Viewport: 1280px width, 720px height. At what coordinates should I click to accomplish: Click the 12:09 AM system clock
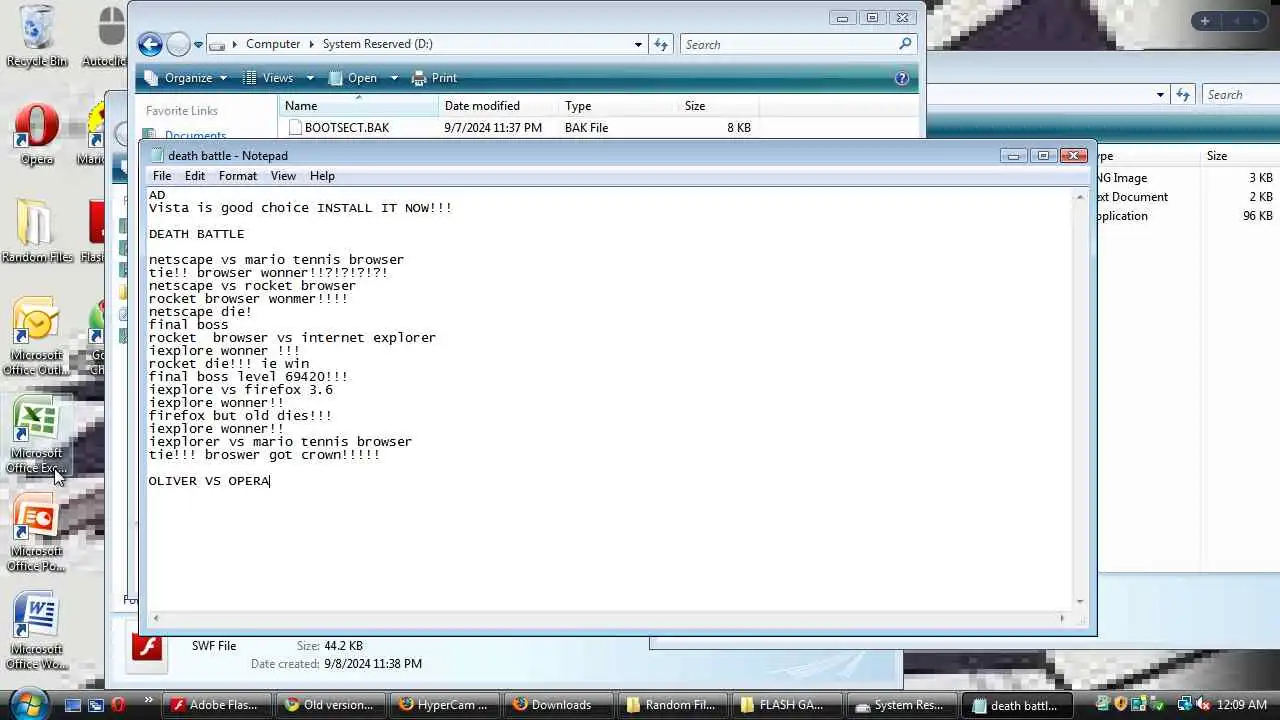(x=1243, y=705)
